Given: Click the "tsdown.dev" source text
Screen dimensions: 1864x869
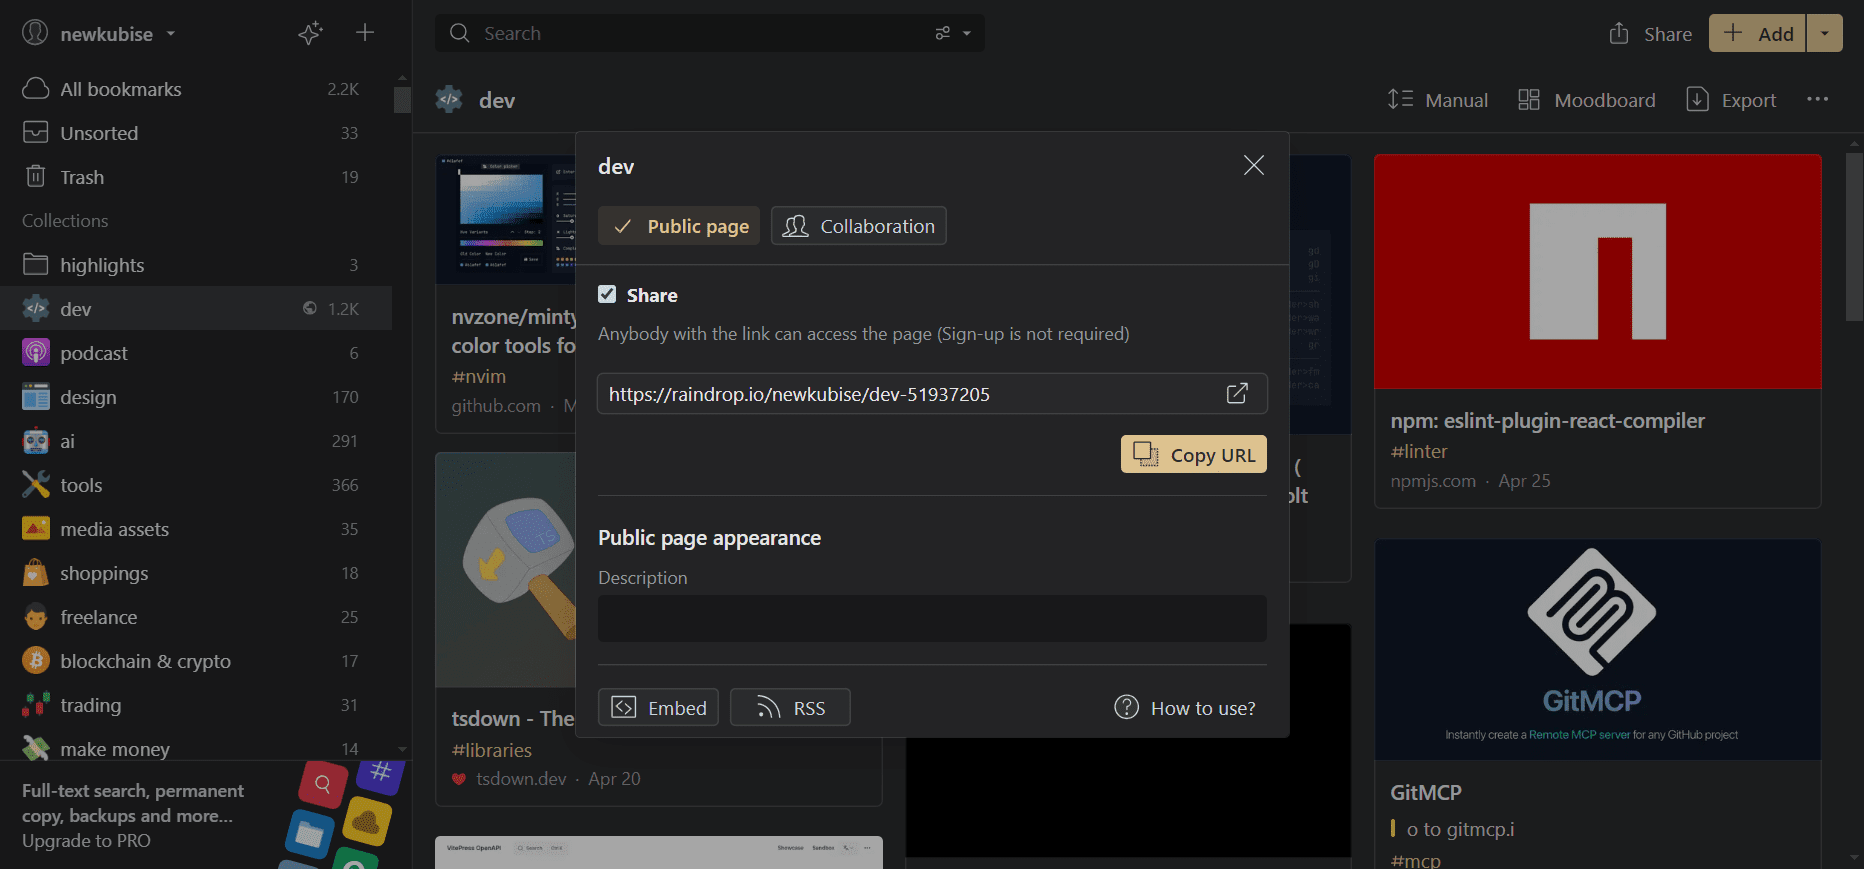Looking at the screenshot, I should [521, 779].
